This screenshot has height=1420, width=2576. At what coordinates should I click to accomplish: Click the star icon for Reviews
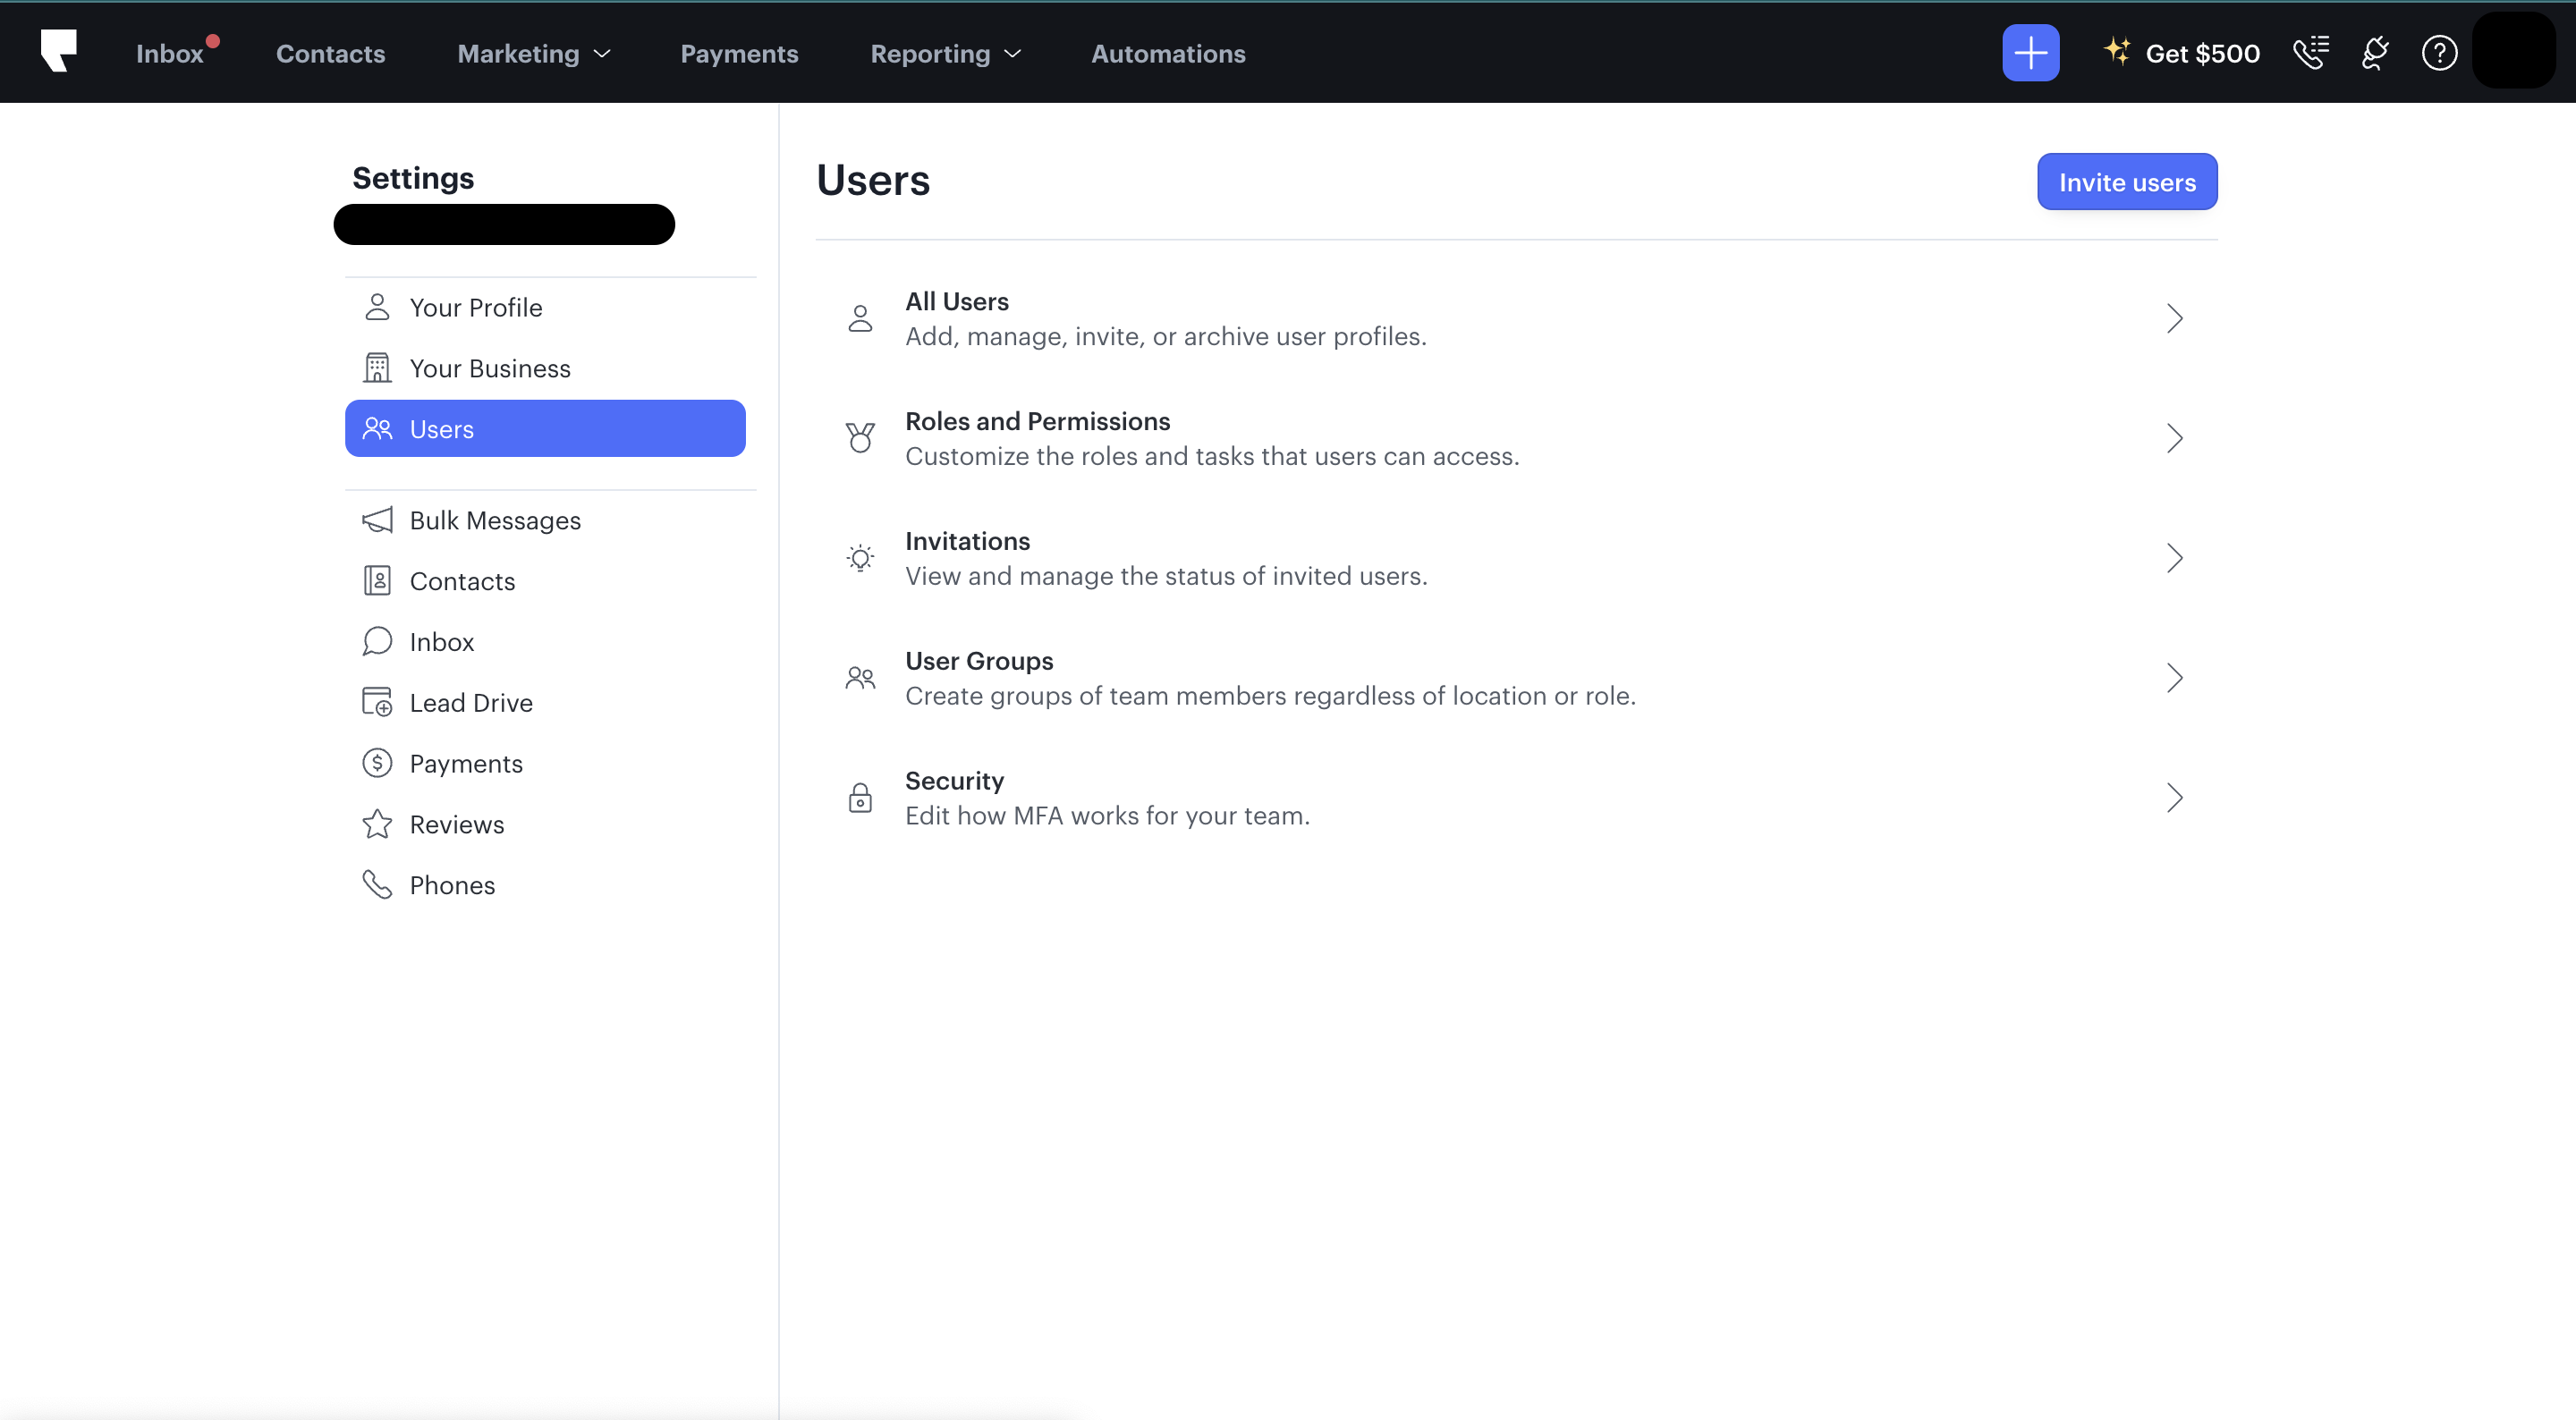coord(377,824)
